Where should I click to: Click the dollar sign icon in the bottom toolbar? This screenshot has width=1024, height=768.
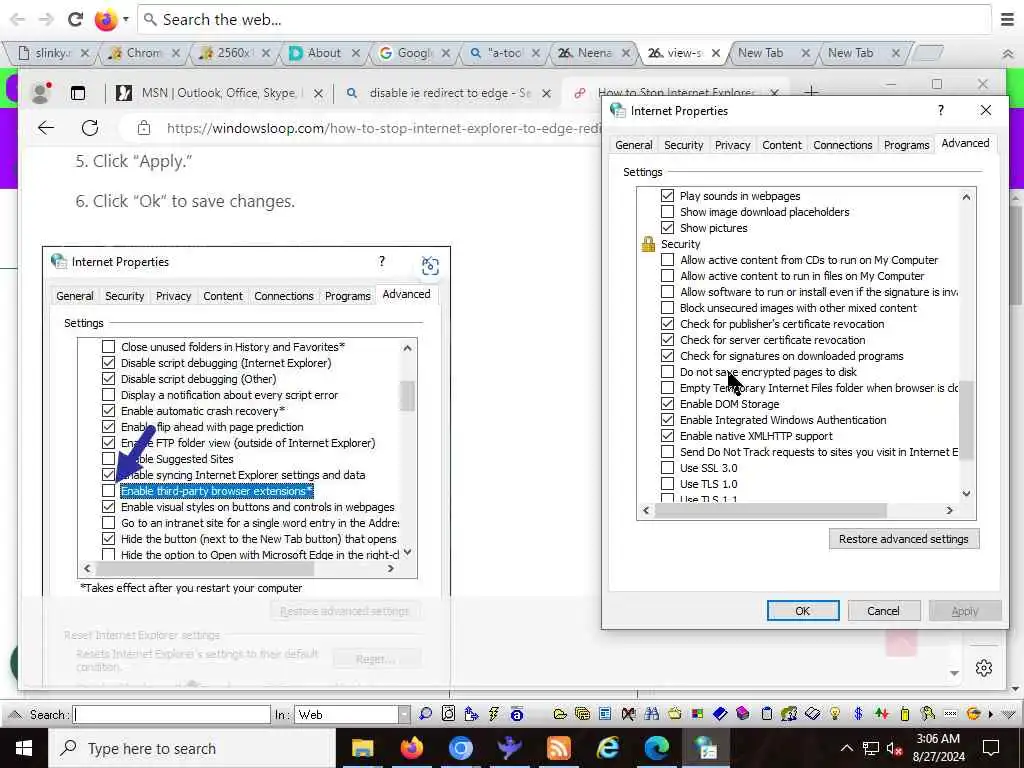click(x=858, y=714)
